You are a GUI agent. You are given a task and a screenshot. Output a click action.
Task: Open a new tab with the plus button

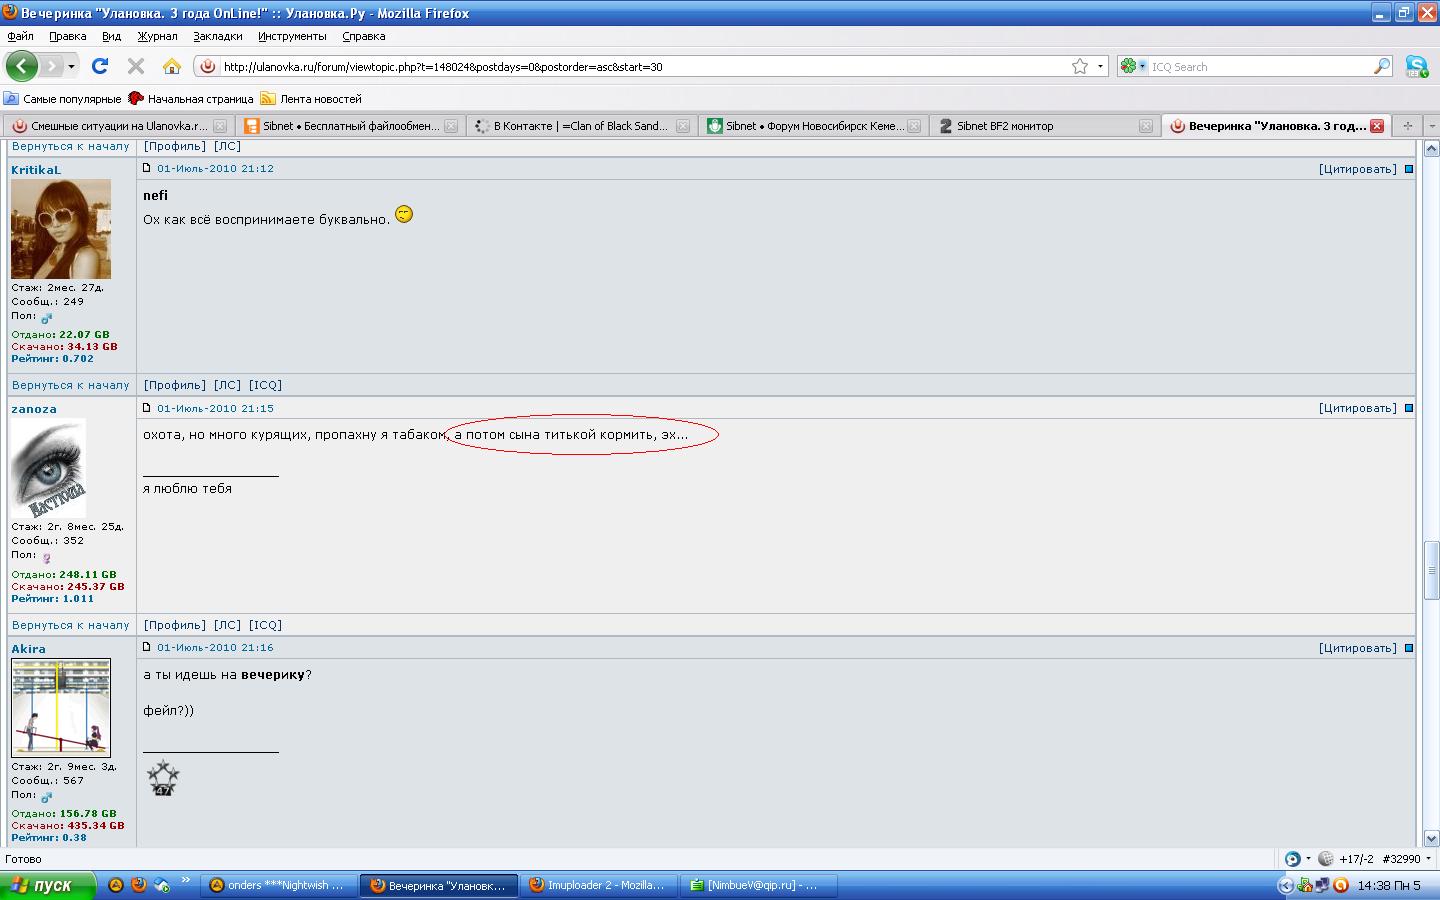[1408, 125]
